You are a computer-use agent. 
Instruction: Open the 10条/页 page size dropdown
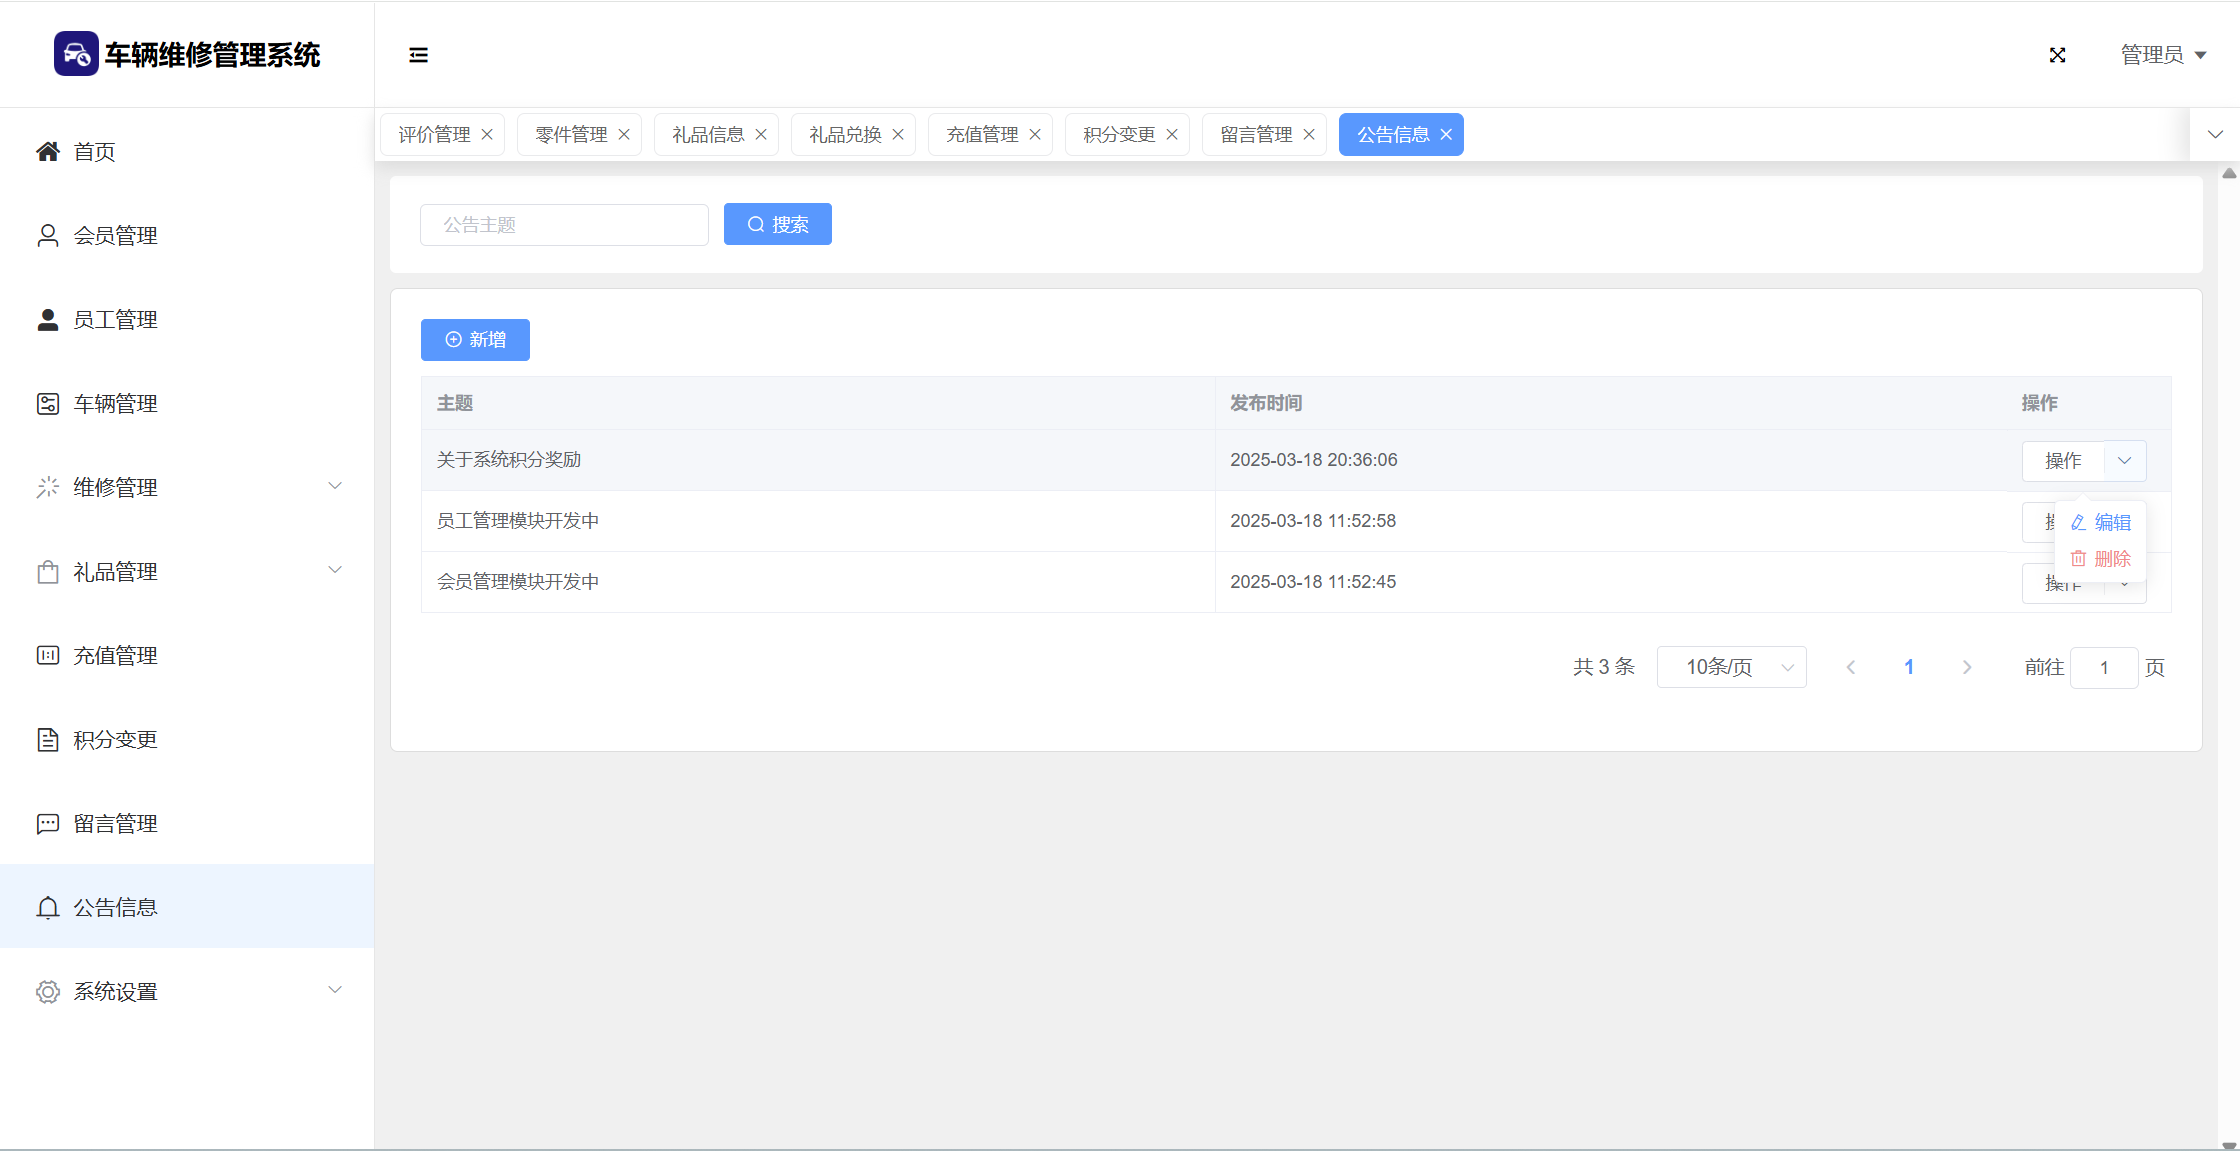pyautogui.click(x=1731, y=667)
